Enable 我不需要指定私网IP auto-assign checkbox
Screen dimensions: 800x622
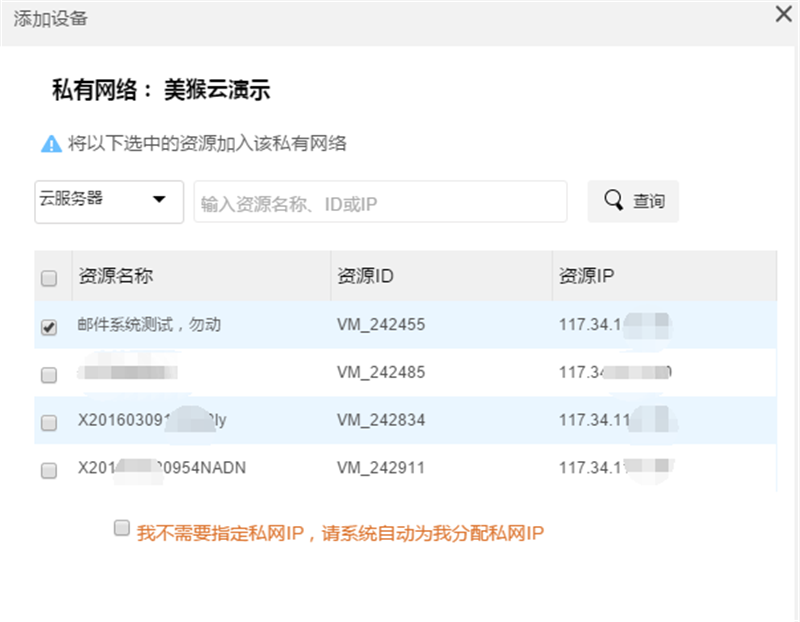(121, 528)
